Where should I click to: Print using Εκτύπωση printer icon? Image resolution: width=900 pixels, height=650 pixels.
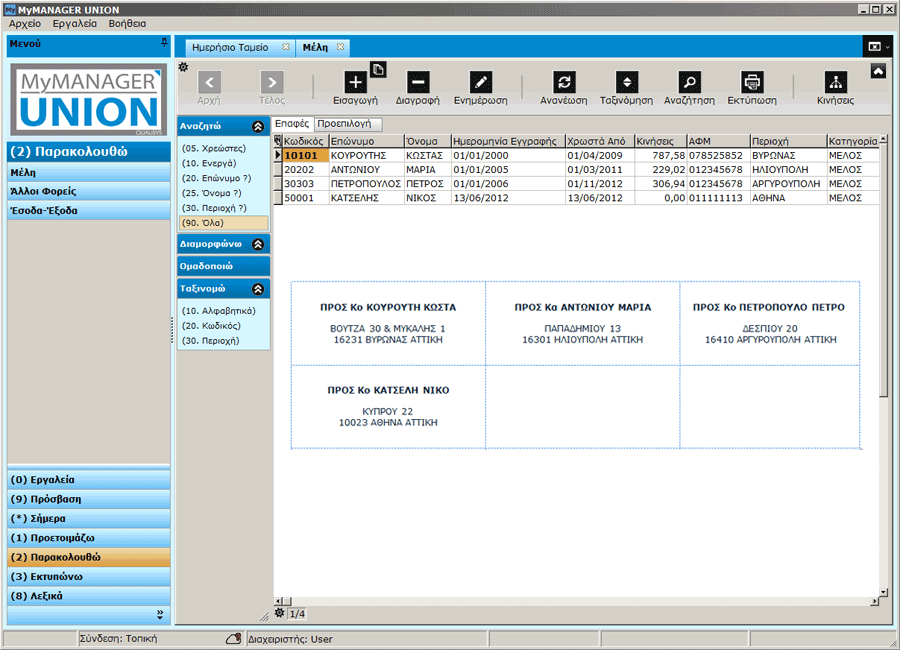pyautogui.click(x=752, y=82)
